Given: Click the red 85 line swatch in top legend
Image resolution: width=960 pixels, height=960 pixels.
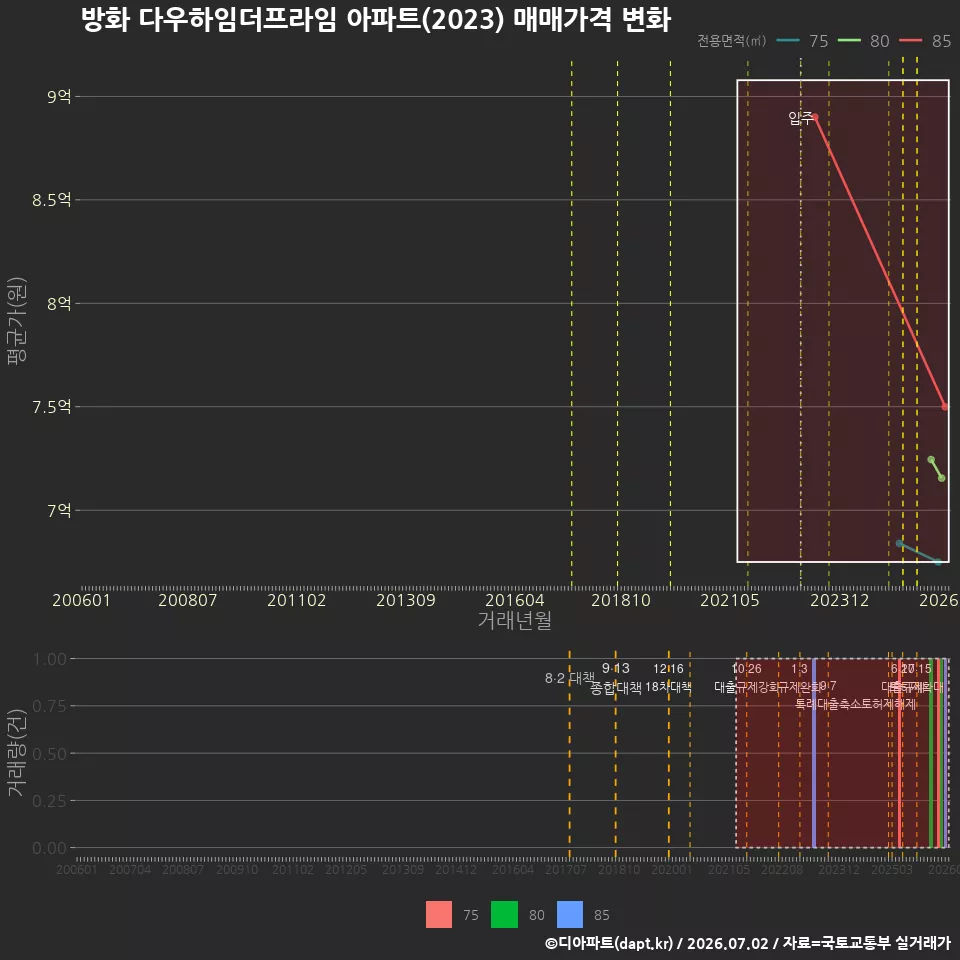Looking at the screenshot, I should [x=910, y=41].
